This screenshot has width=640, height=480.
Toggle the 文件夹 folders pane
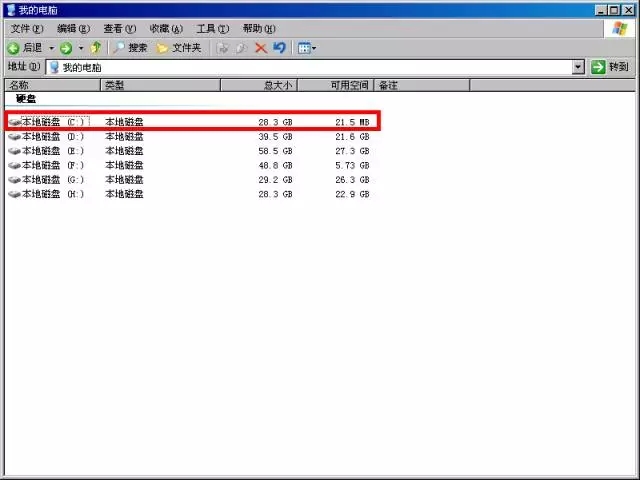coord(179,48)
